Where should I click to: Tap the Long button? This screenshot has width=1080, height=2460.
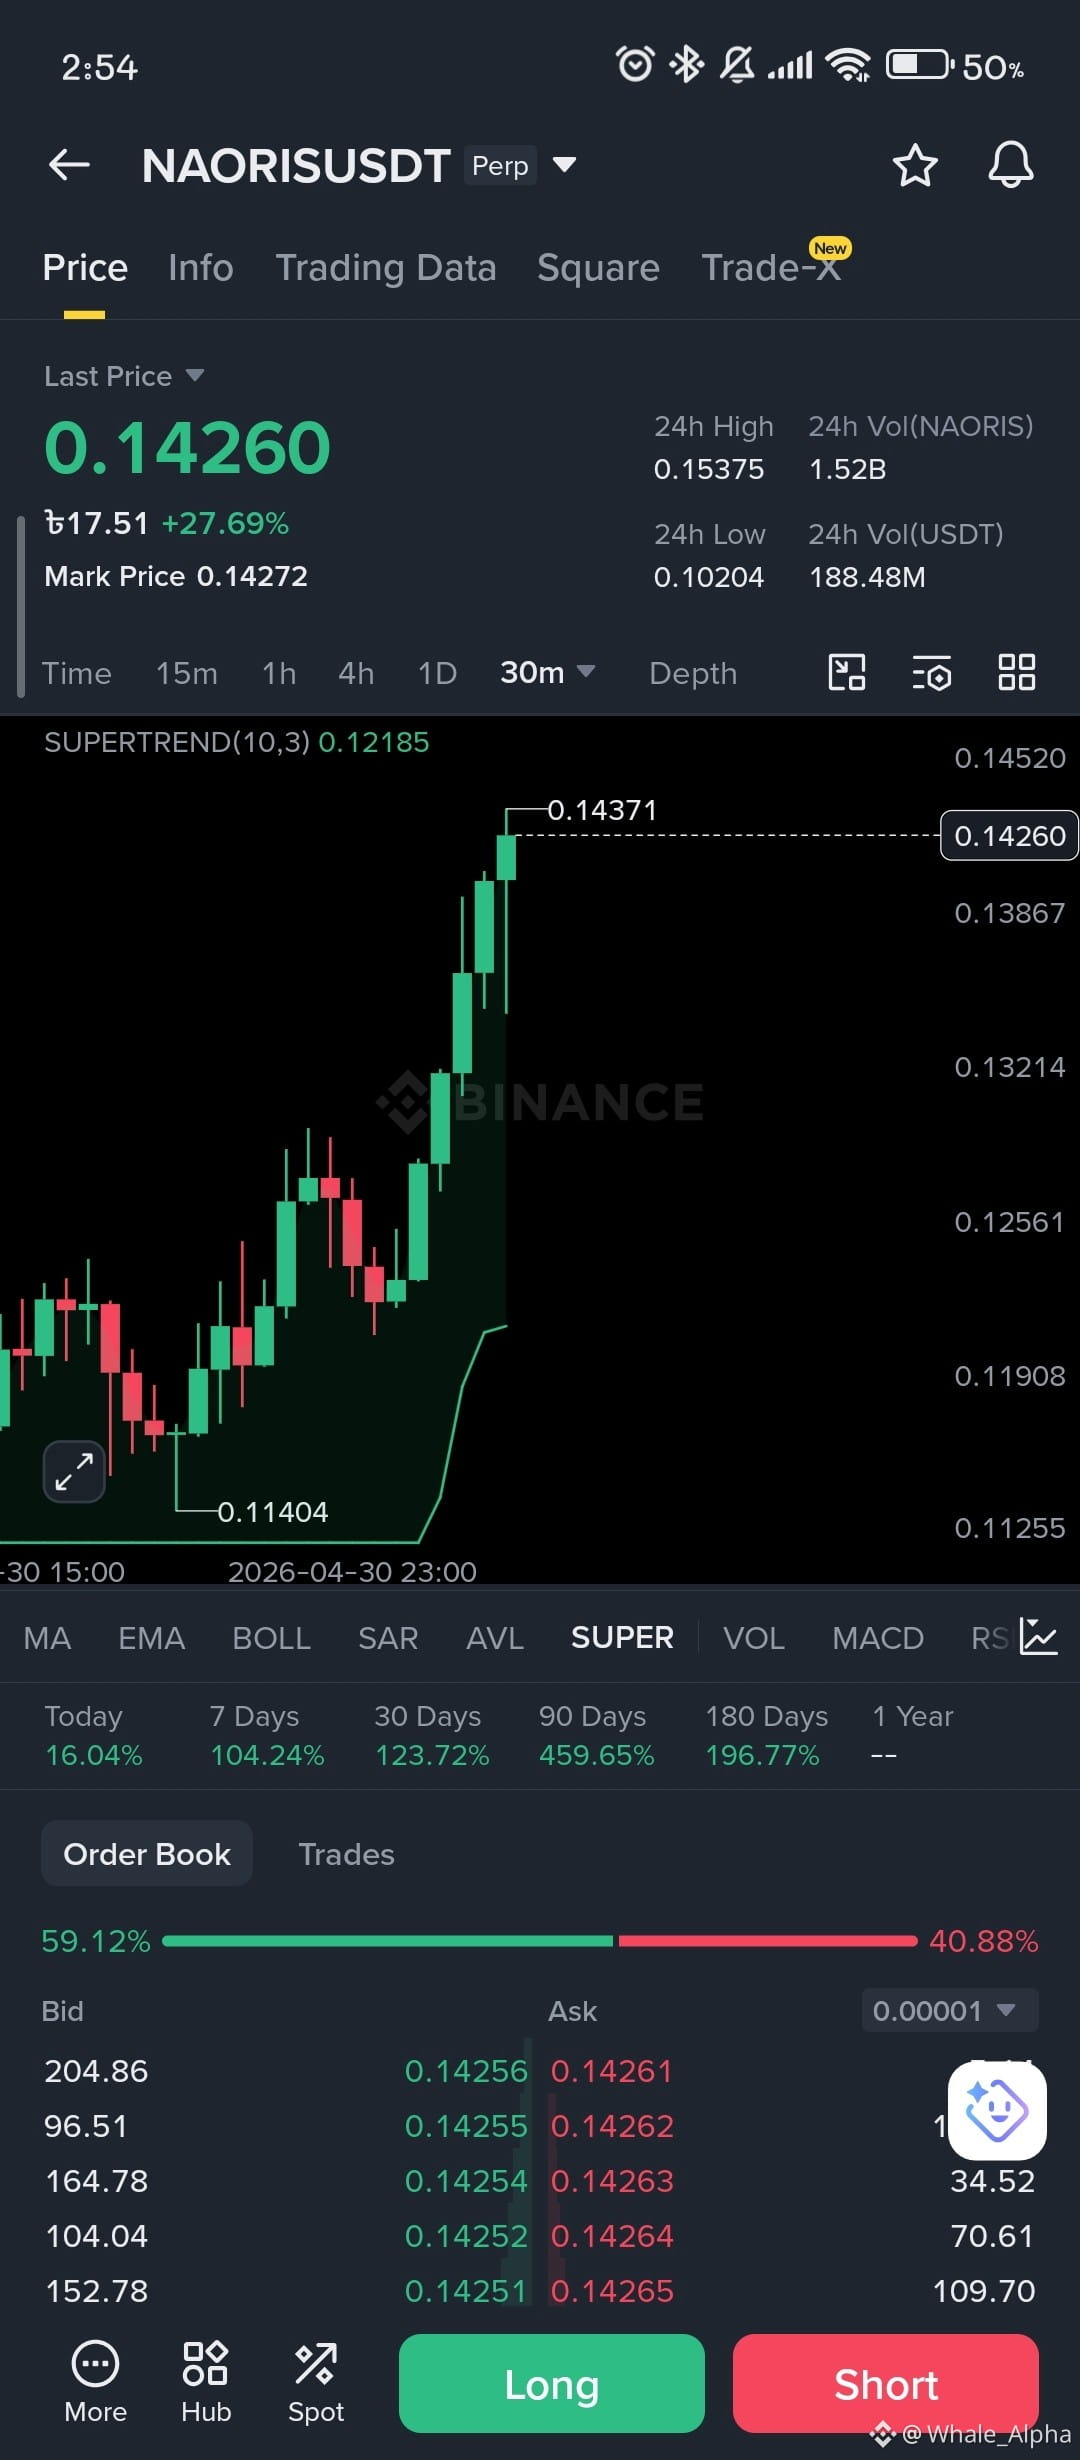(x=552, y=2383)
